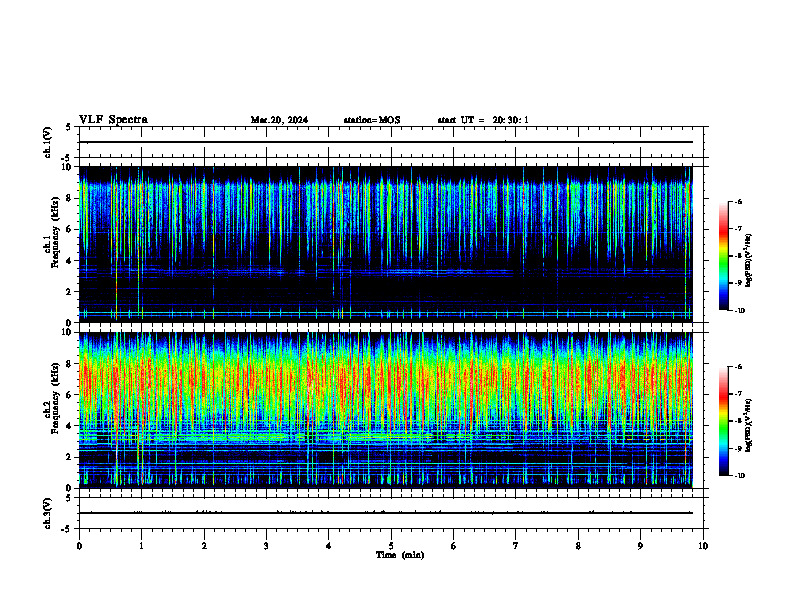The width and height of the screenshot is (792, 612).
Task: Click the "8" time axis tick label
Action: tap(578, 546)
